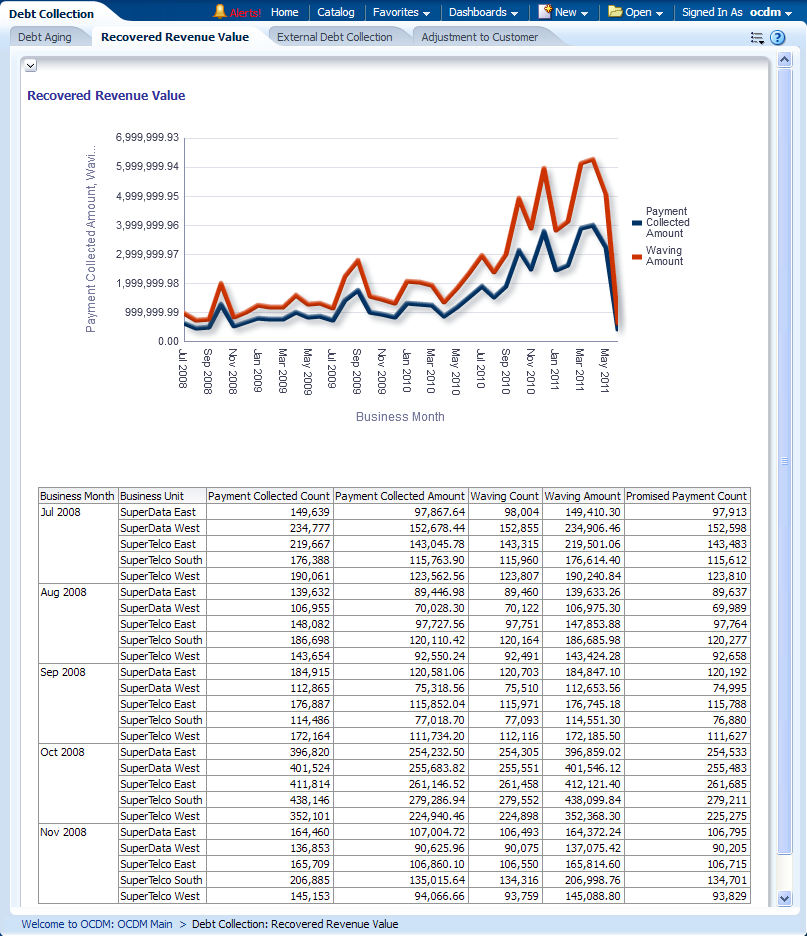
Task: Click the New document icon
Action: [x=545, y=12]
